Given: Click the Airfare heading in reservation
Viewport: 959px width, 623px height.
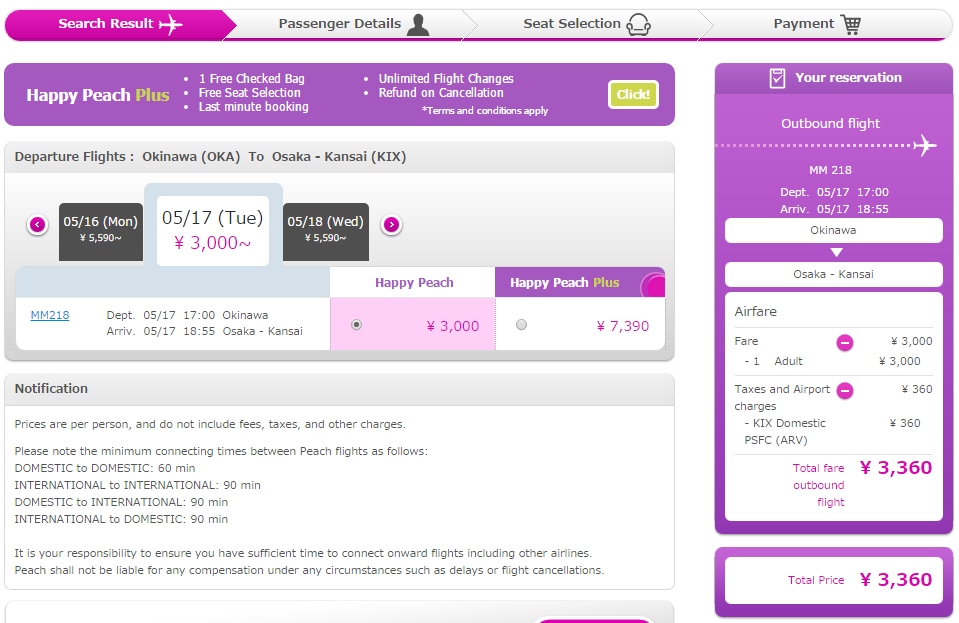Looking at the screenshot, I should tap(755, 311).
